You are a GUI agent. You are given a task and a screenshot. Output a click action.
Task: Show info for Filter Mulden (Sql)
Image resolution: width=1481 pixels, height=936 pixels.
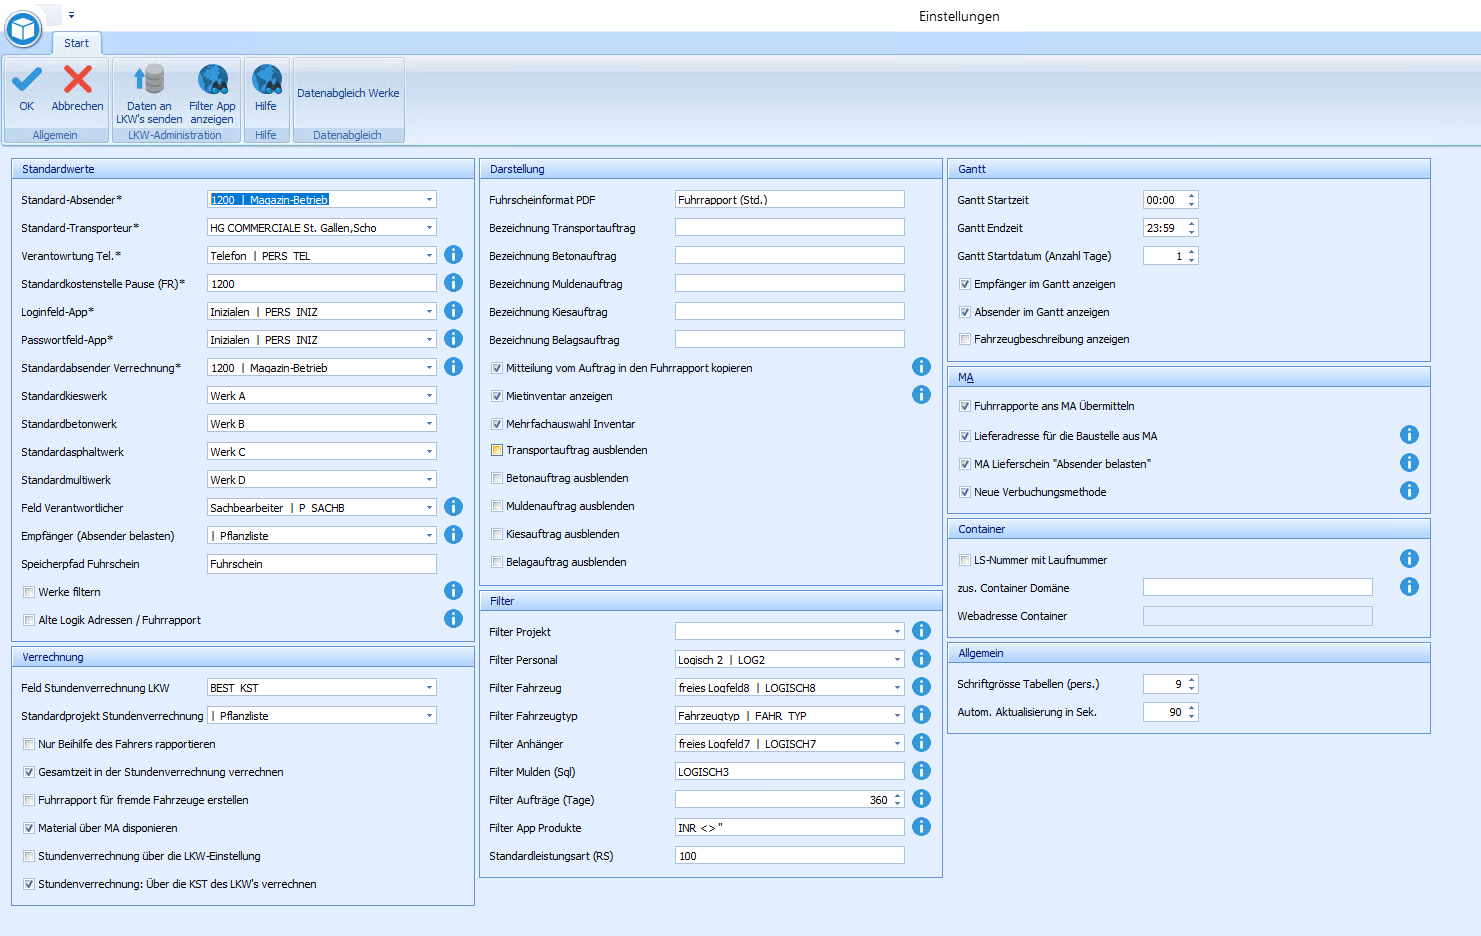922,771
